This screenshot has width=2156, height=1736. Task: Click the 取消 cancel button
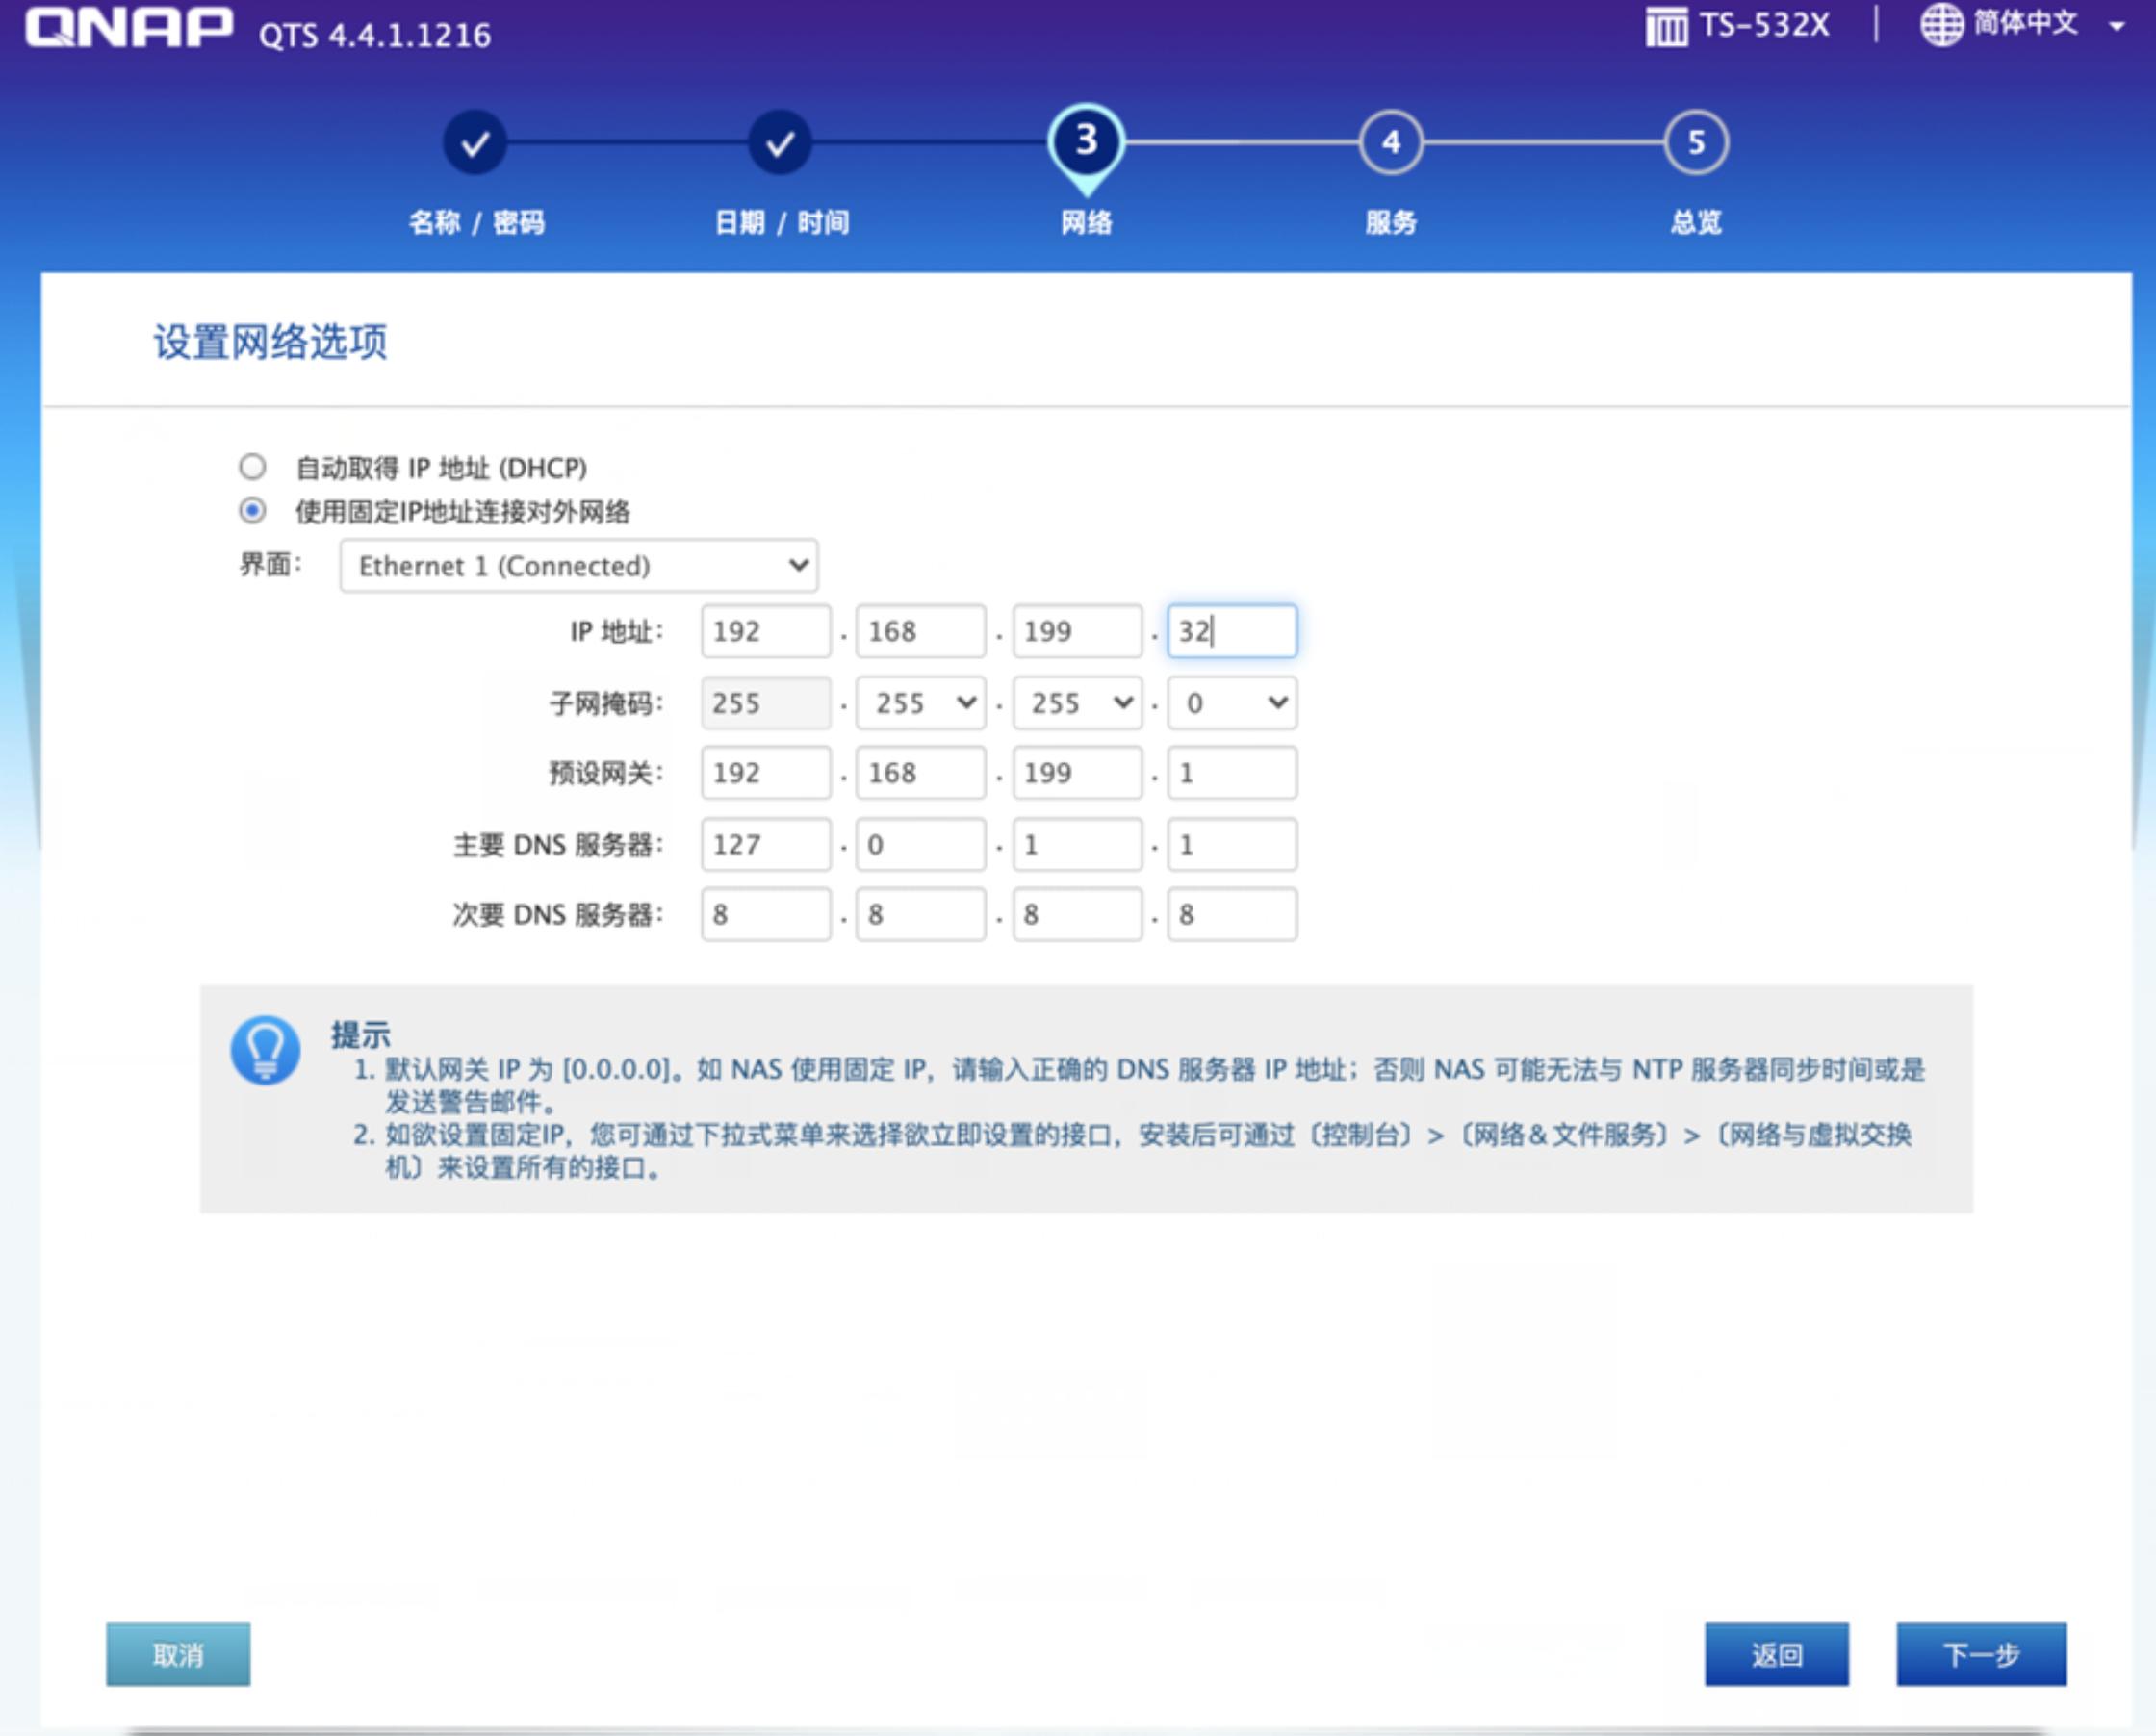pyautogui.click(x=178, y=1654)
